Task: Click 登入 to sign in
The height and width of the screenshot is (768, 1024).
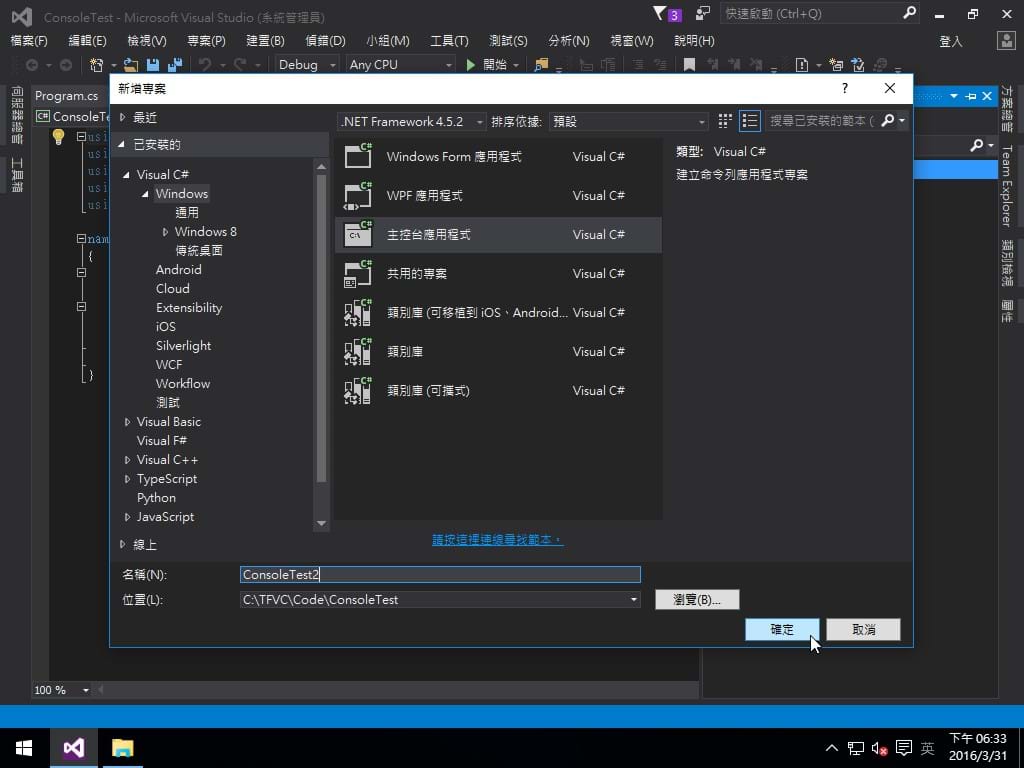Action: (x=951, y=41)
